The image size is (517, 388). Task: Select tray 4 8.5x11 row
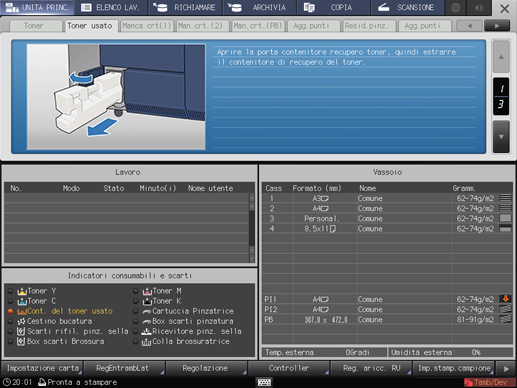[387, 229]
